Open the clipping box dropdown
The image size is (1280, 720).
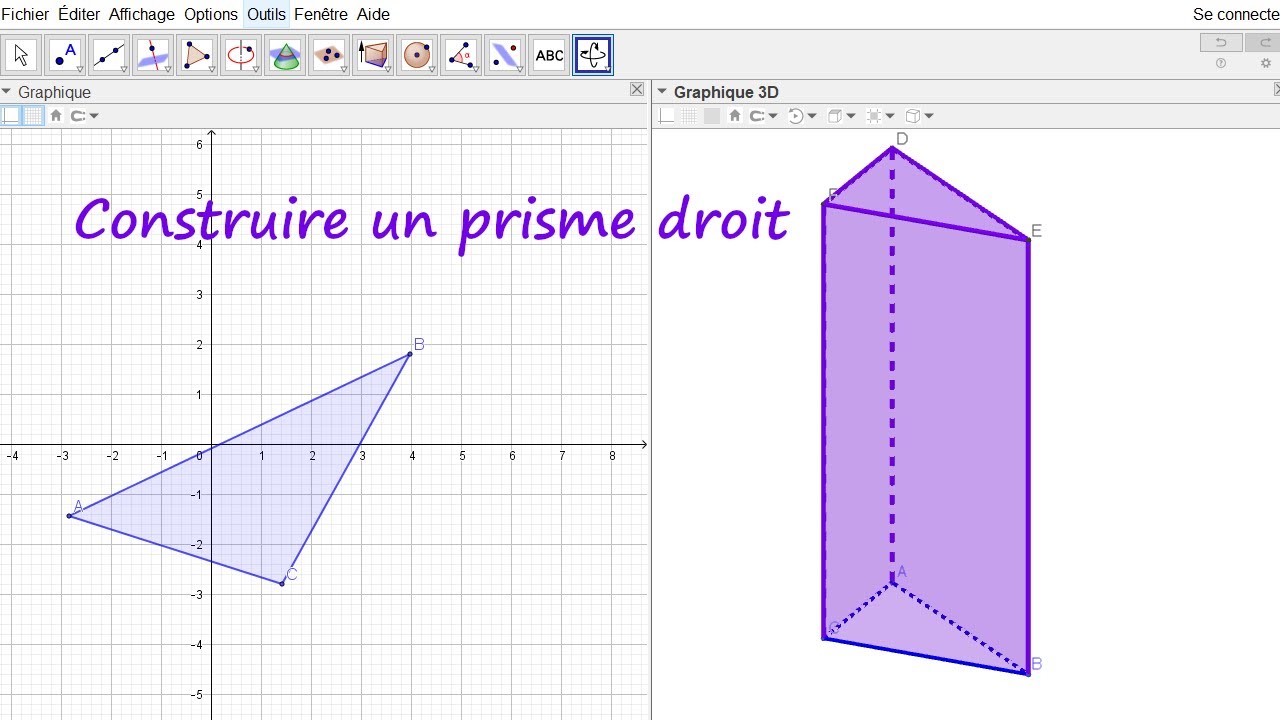click(880, 116)
